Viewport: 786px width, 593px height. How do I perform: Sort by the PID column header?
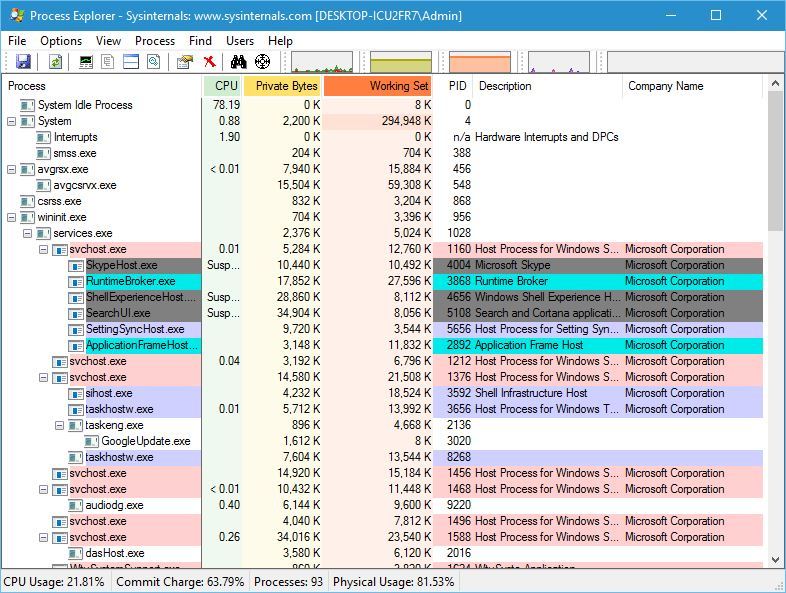[x=454, y=86]
